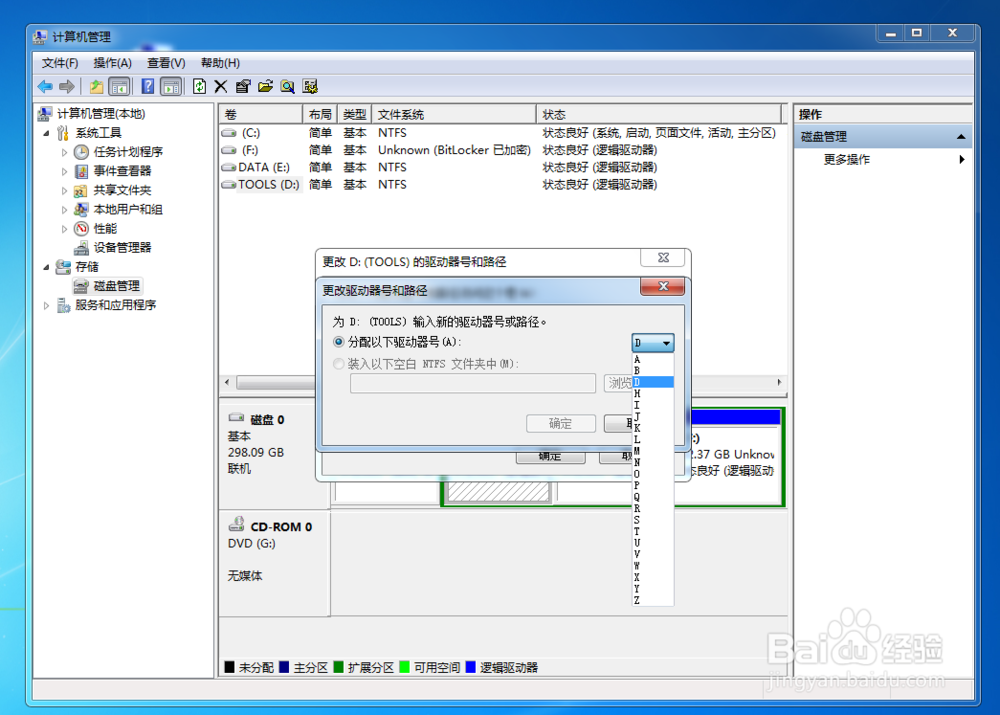The image size is (1000, 715).
Task: Click the Refresh toolbar icon
Action: 199,87
